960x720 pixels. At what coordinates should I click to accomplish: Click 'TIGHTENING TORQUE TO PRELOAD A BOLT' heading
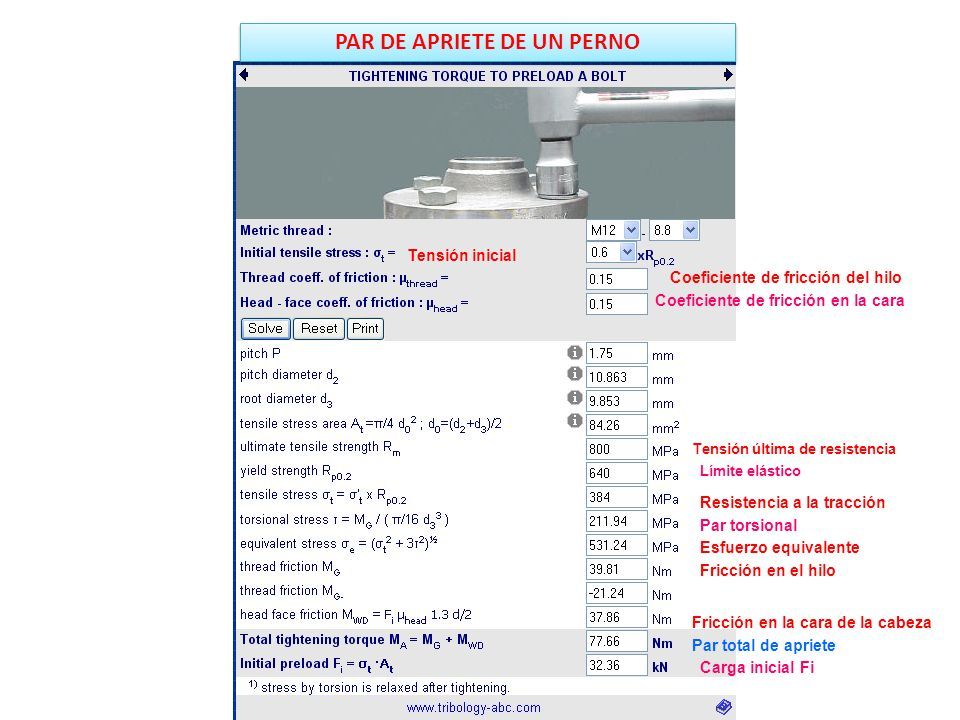[x=487, y=76]
